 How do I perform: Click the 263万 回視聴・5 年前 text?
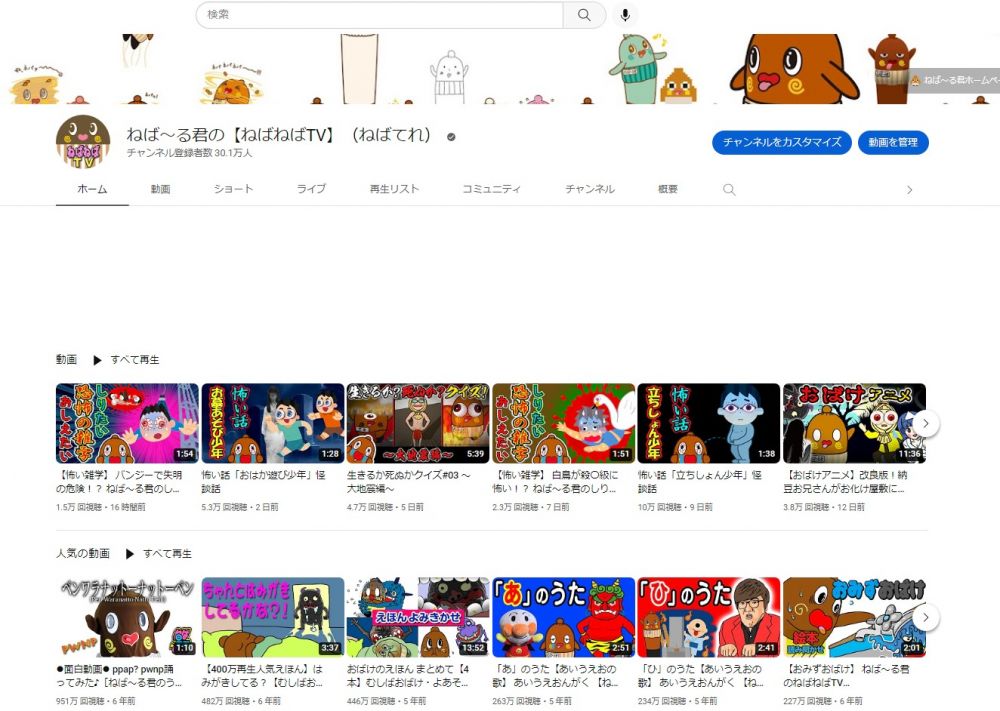click(532, 701)
